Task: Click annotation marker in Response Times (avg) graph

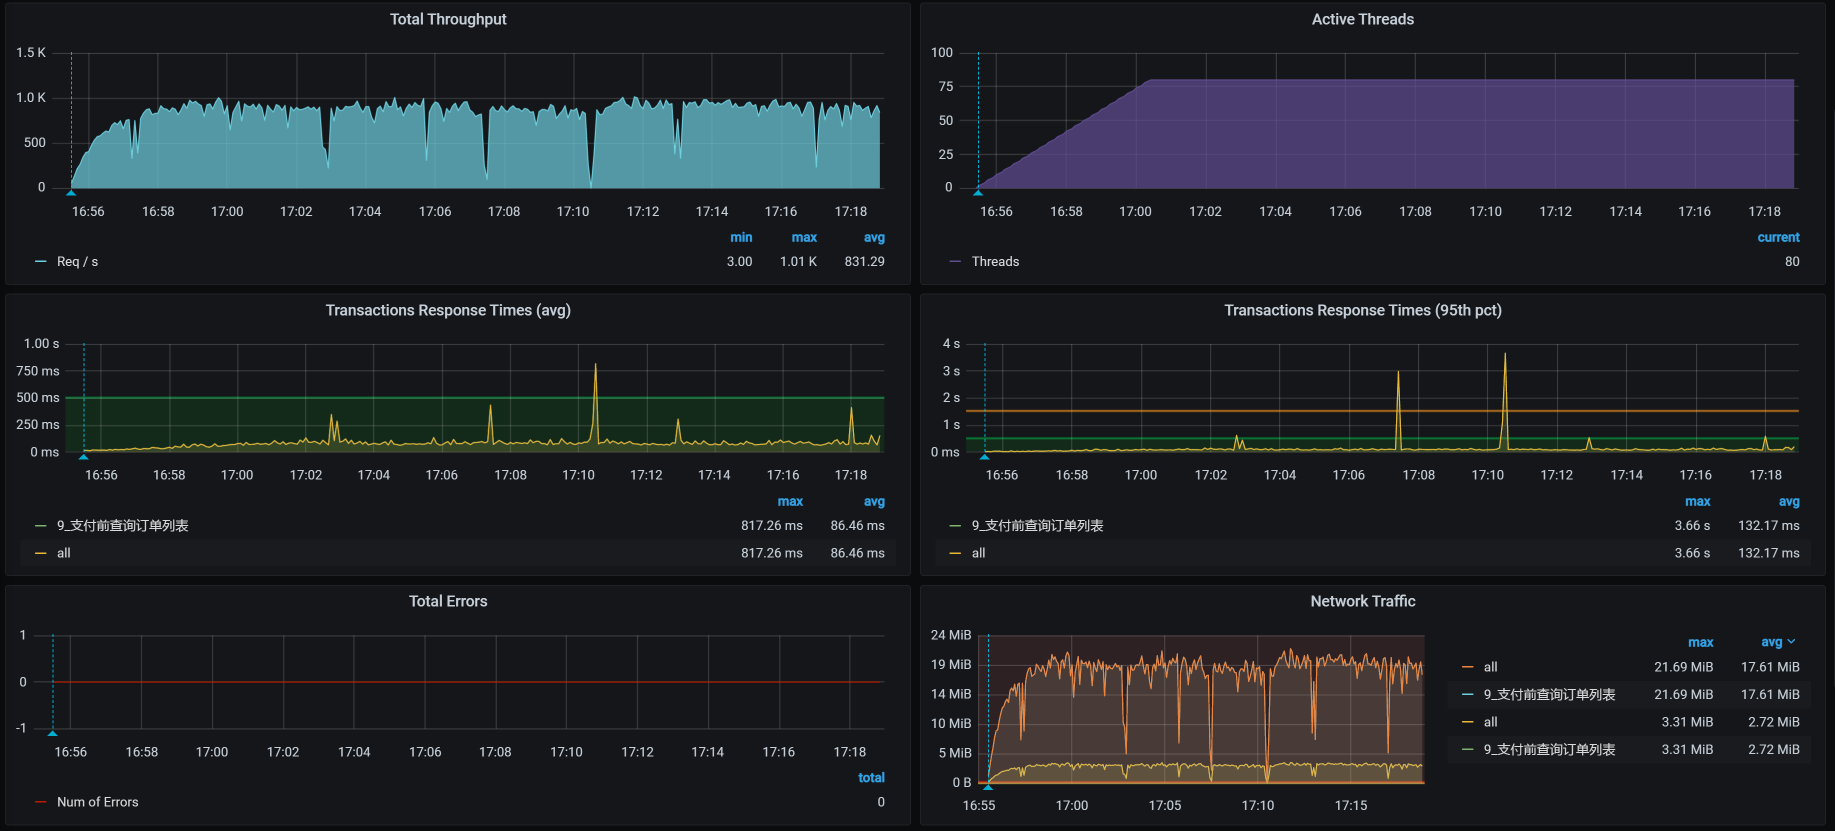Action: coord(84,456)
